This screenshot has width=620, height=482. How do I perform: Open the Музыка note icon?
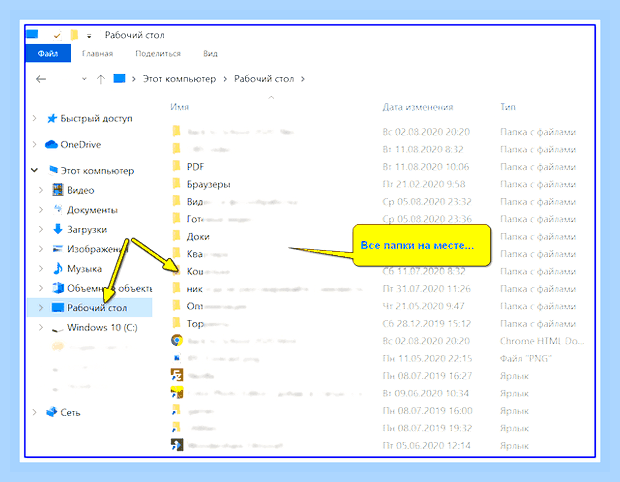[x=58, y=268]
